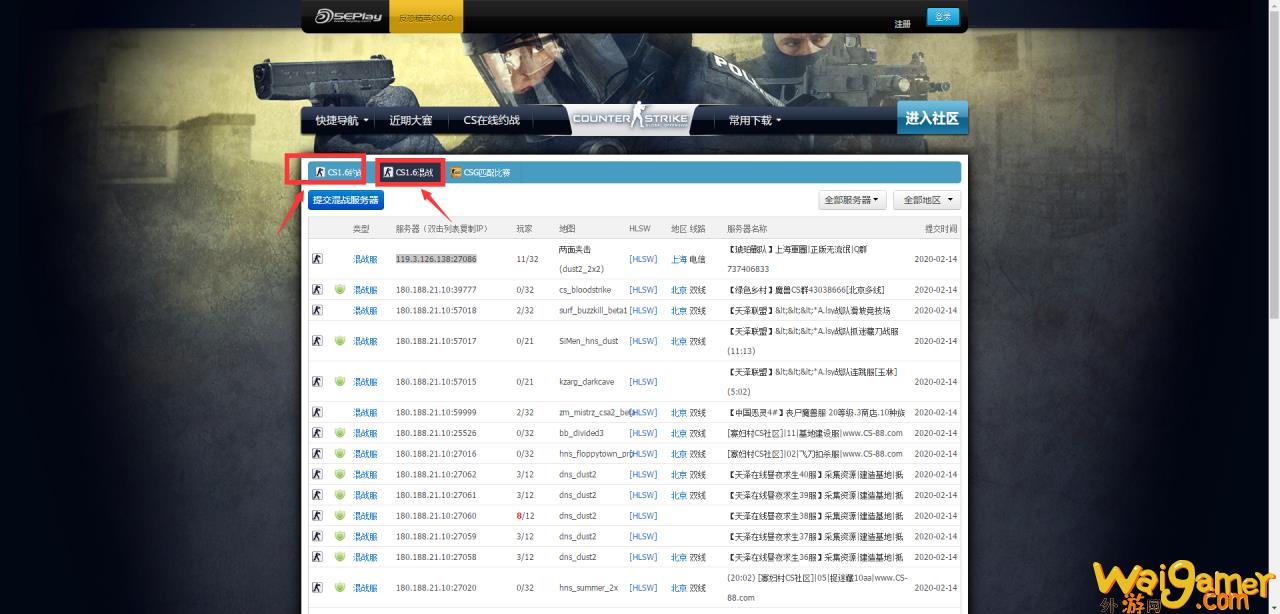Open HLSW link for cs_bloodstrike server

click(643, 290)
